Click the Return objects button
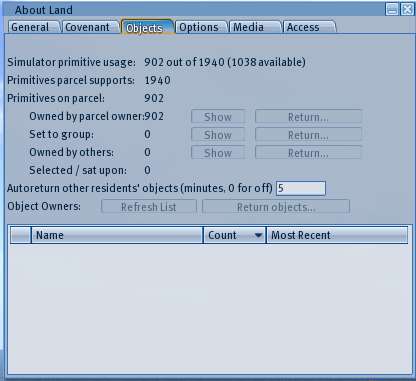The image size is (416, 381). coord(276,207)
